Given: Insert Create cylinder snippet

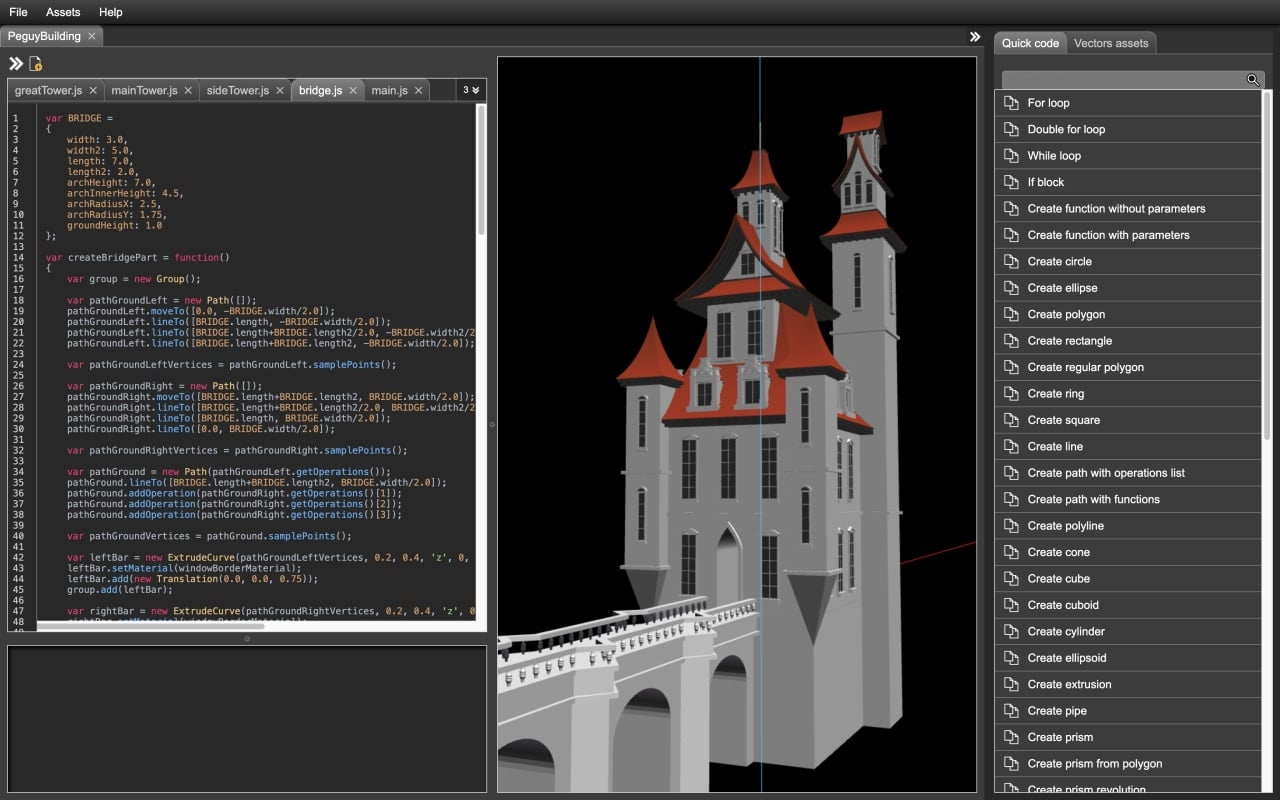Looking at the screenshot, I should tap(1128, 632).
